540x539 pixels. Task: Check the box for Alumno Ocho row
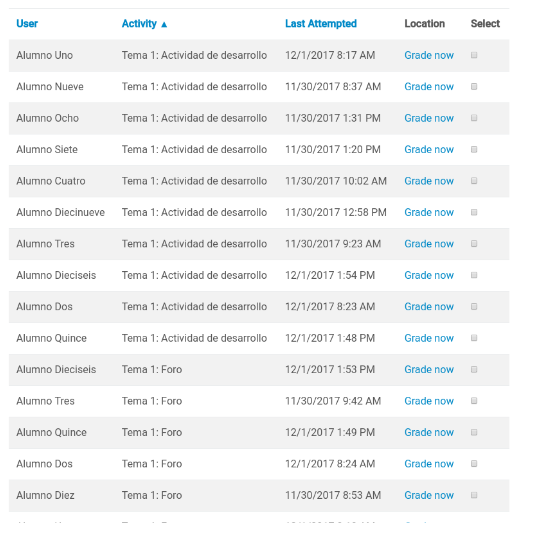point(474,118)
